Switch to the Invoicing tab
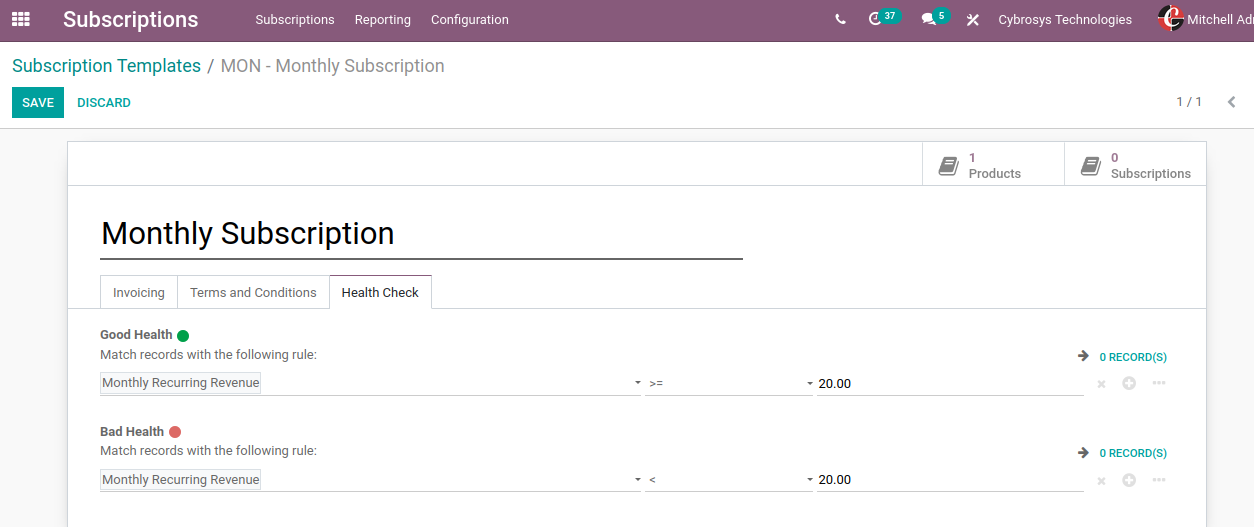The width and height of the screenshot is (1254, 527). [x=139, y=292]
